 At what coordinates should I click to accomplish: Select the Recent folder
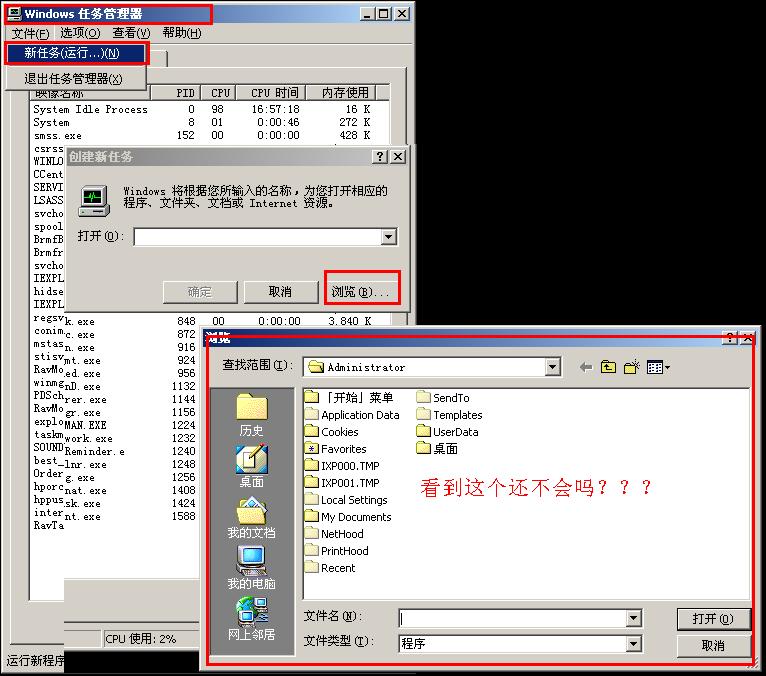330,568
